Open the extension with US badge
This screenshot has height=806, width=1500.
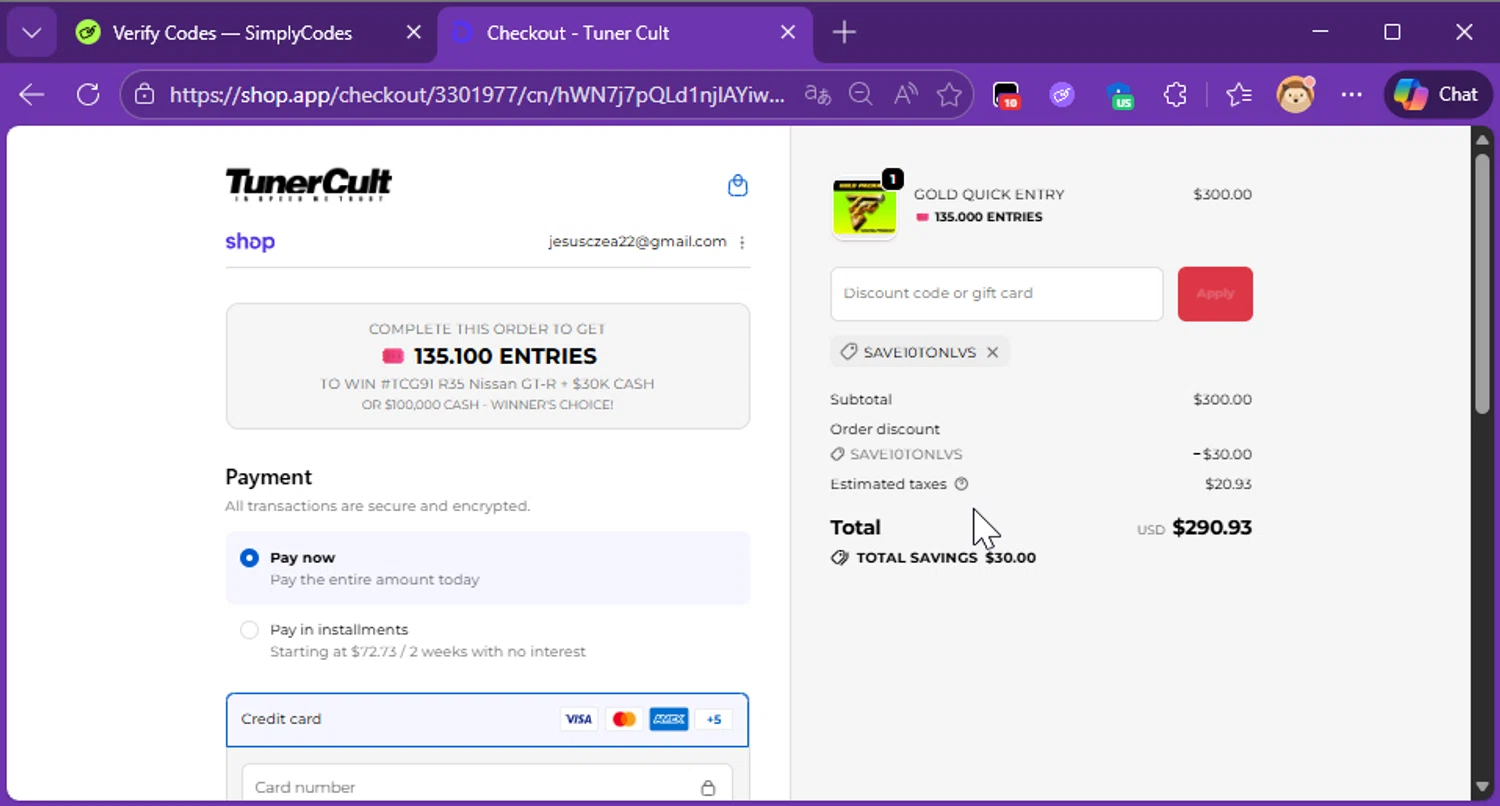(1121, 96)
